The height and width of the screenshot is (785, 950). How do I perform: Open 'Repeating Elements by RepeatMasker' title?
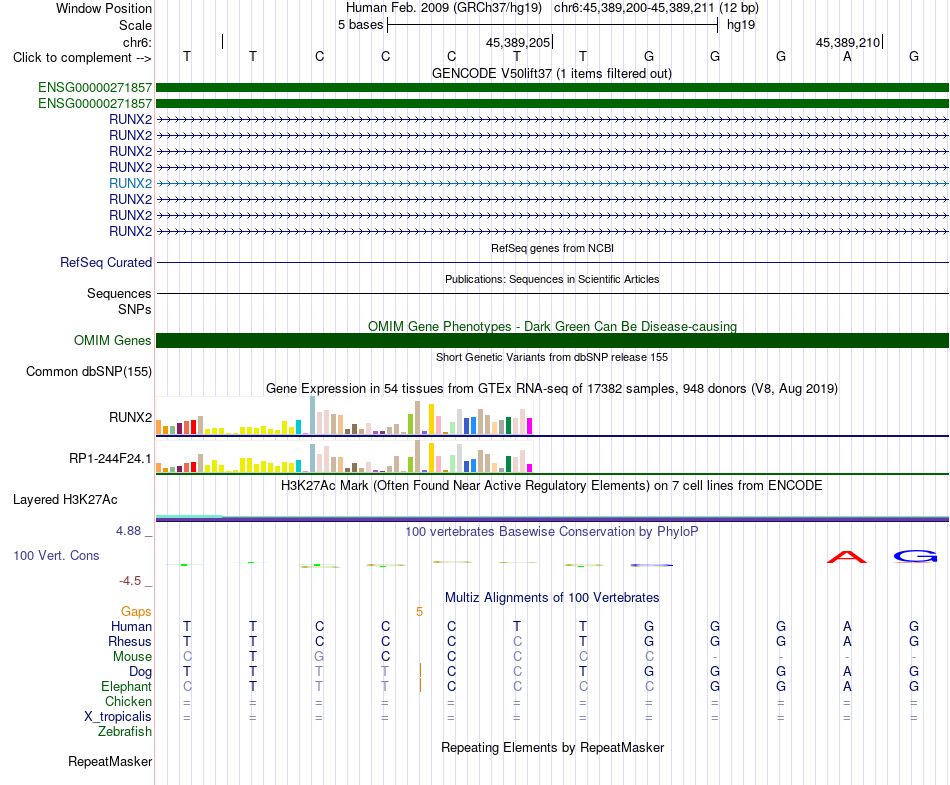click(x=552, y=747)
